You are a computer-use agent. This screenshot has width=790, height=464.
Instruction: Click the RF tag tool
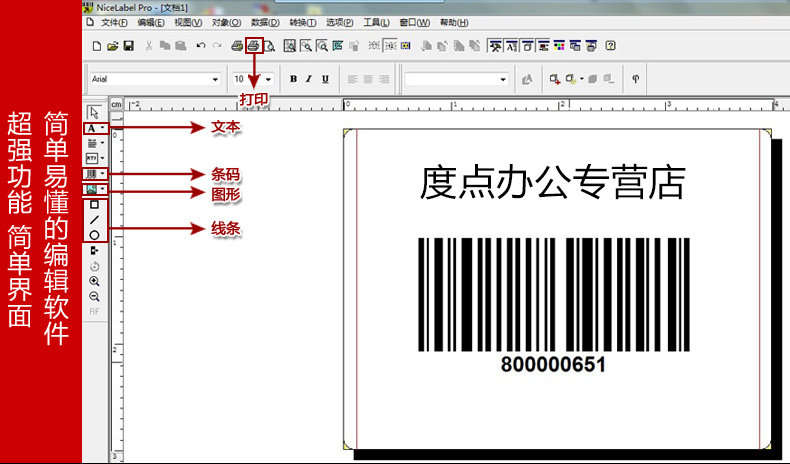(94, 312)
